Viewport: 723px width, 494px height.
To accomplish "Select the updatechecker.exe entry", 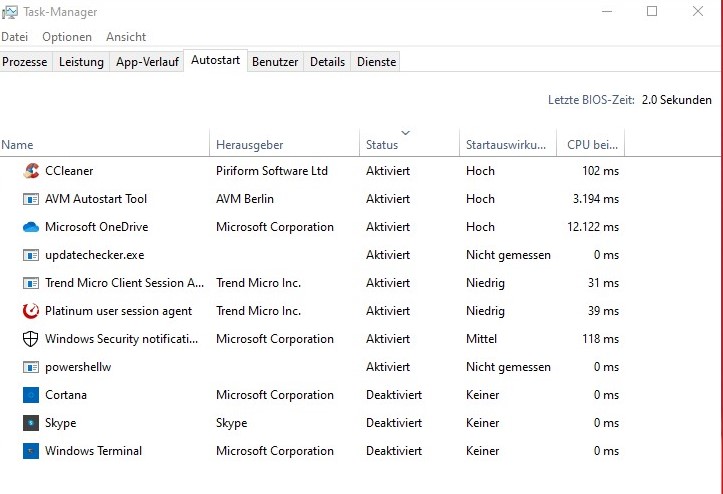I will (95, 255).
